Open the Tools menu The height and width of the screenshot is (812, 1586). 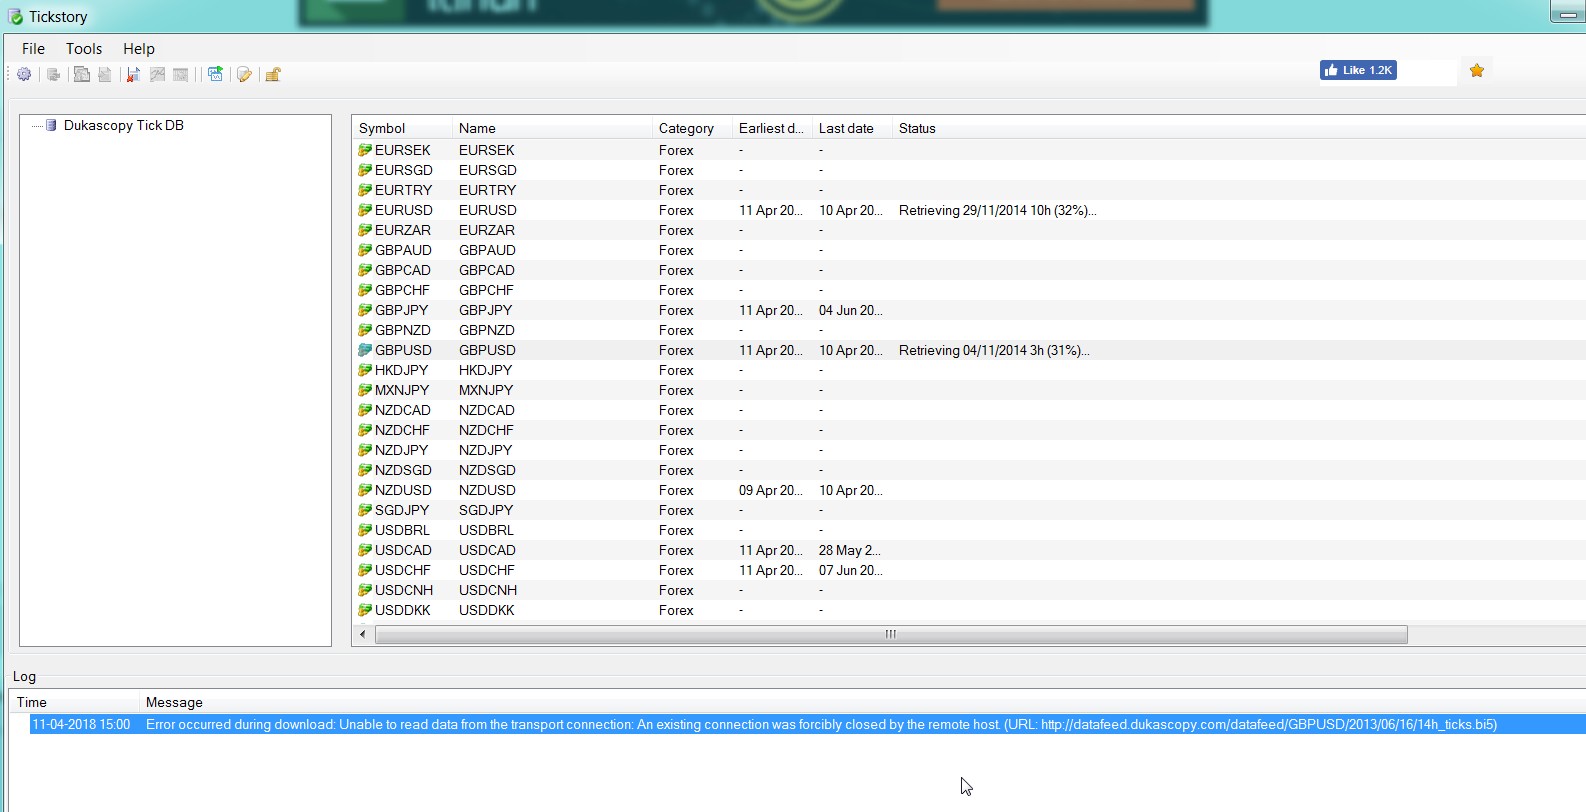pos(84,48)
